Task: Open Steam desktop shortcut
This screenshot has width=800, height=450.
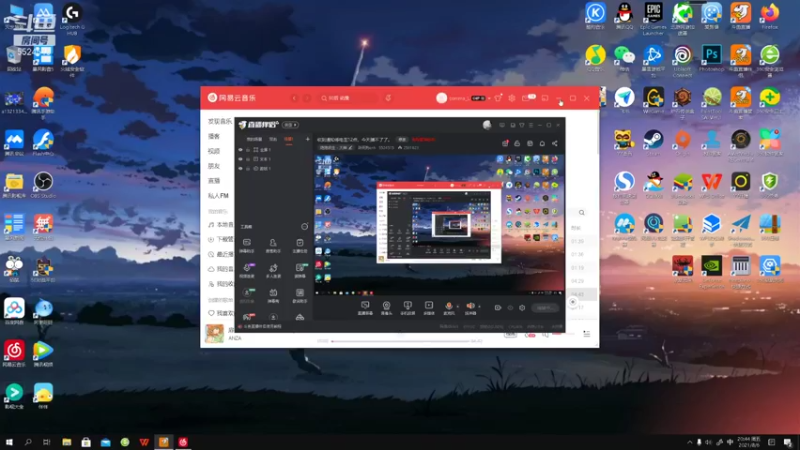Action: coord(653,142)
